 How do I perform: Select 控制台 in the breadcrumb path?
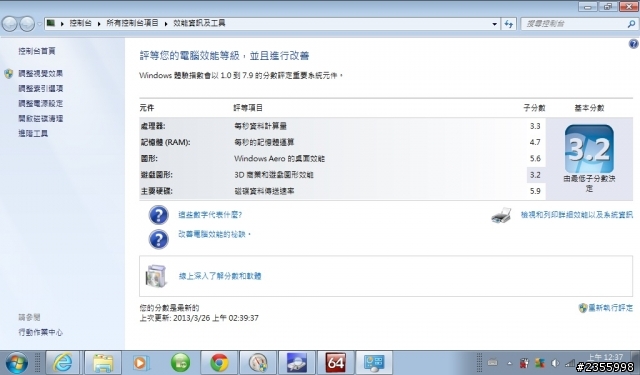(x=80, y=23)
